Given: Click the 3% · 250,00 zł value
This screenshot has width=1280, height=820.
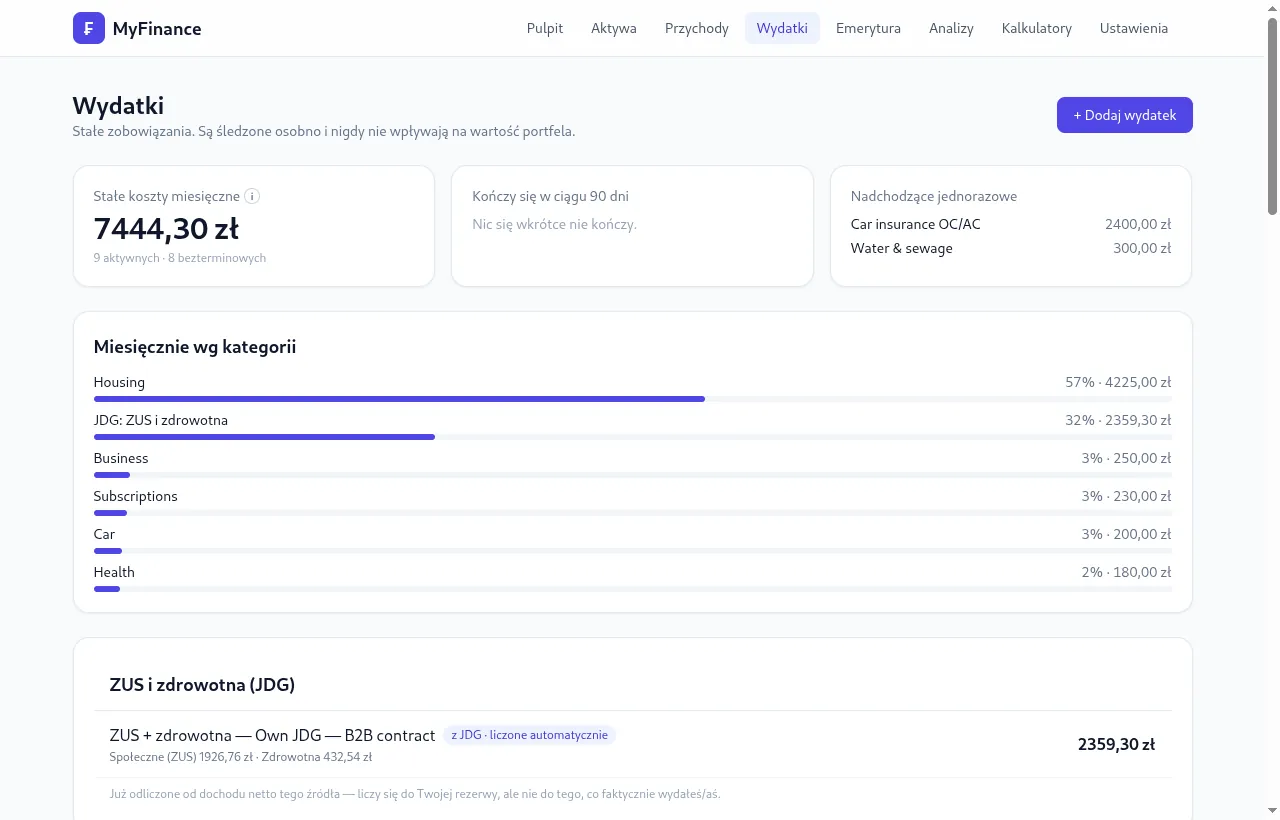Looking at the screenshot, I should coord(1126,458).
